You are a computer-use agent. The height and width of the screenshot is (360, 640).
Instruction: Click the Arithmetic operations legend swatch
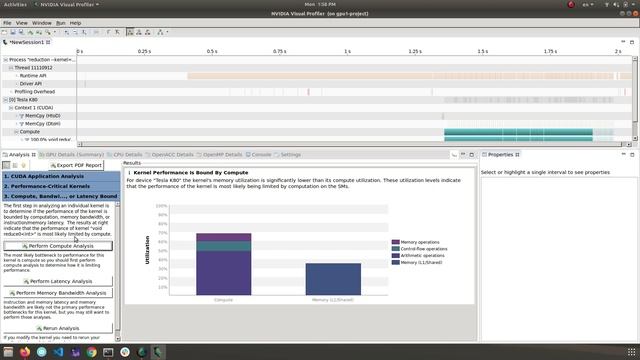point(396,256)
